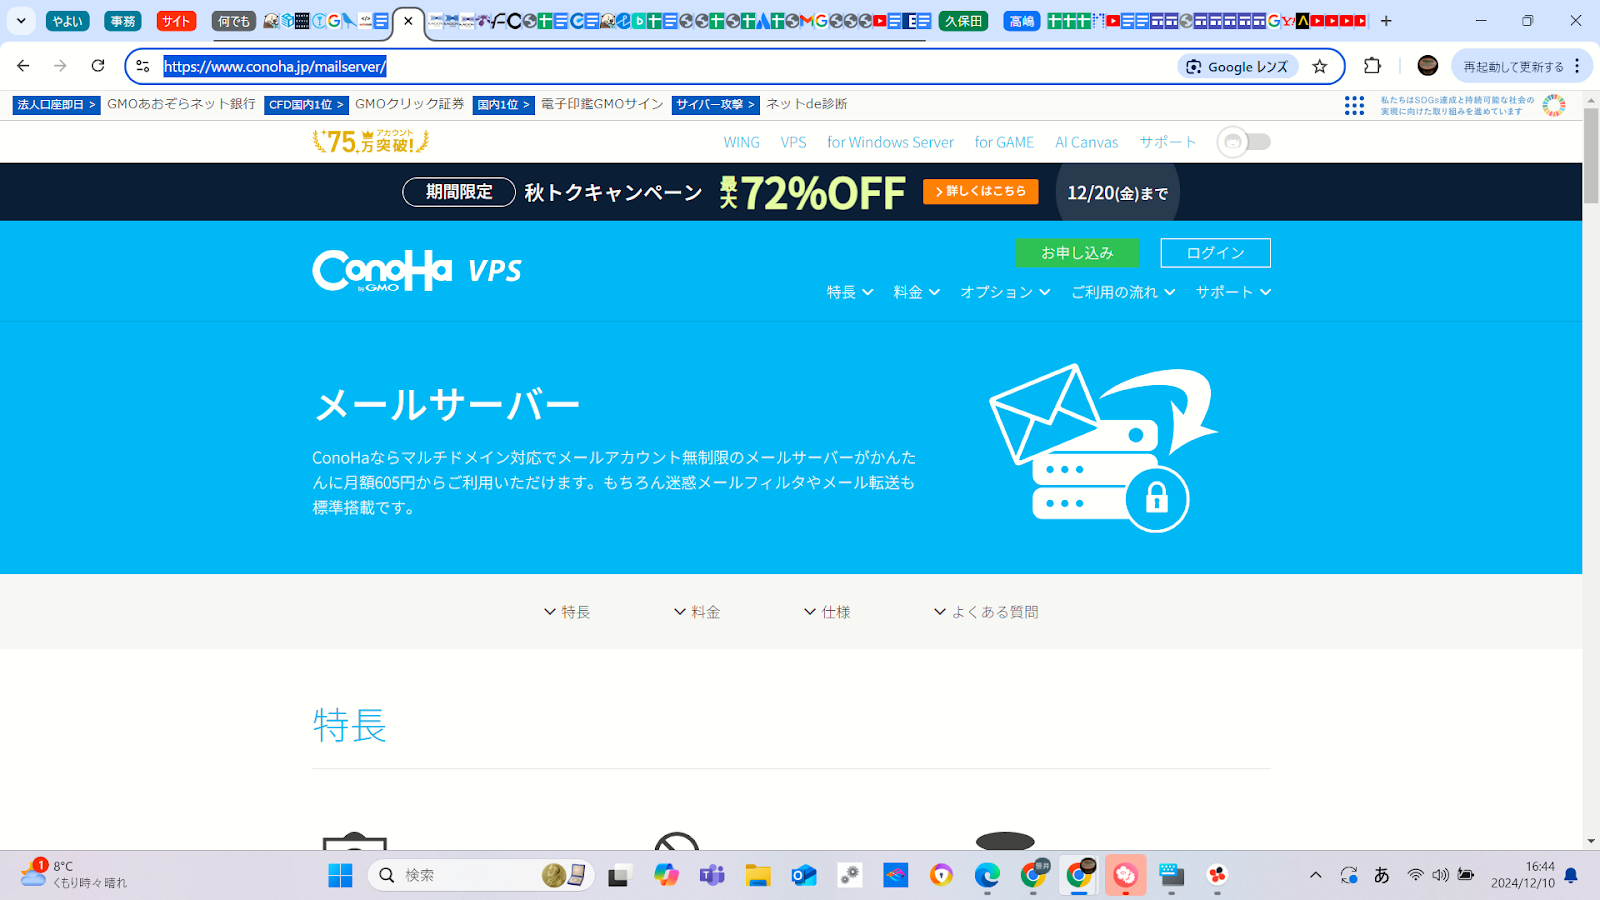Show hidden system tray icons
This screenshot has height=900, width=1600.
click(x=1316, y=875)
